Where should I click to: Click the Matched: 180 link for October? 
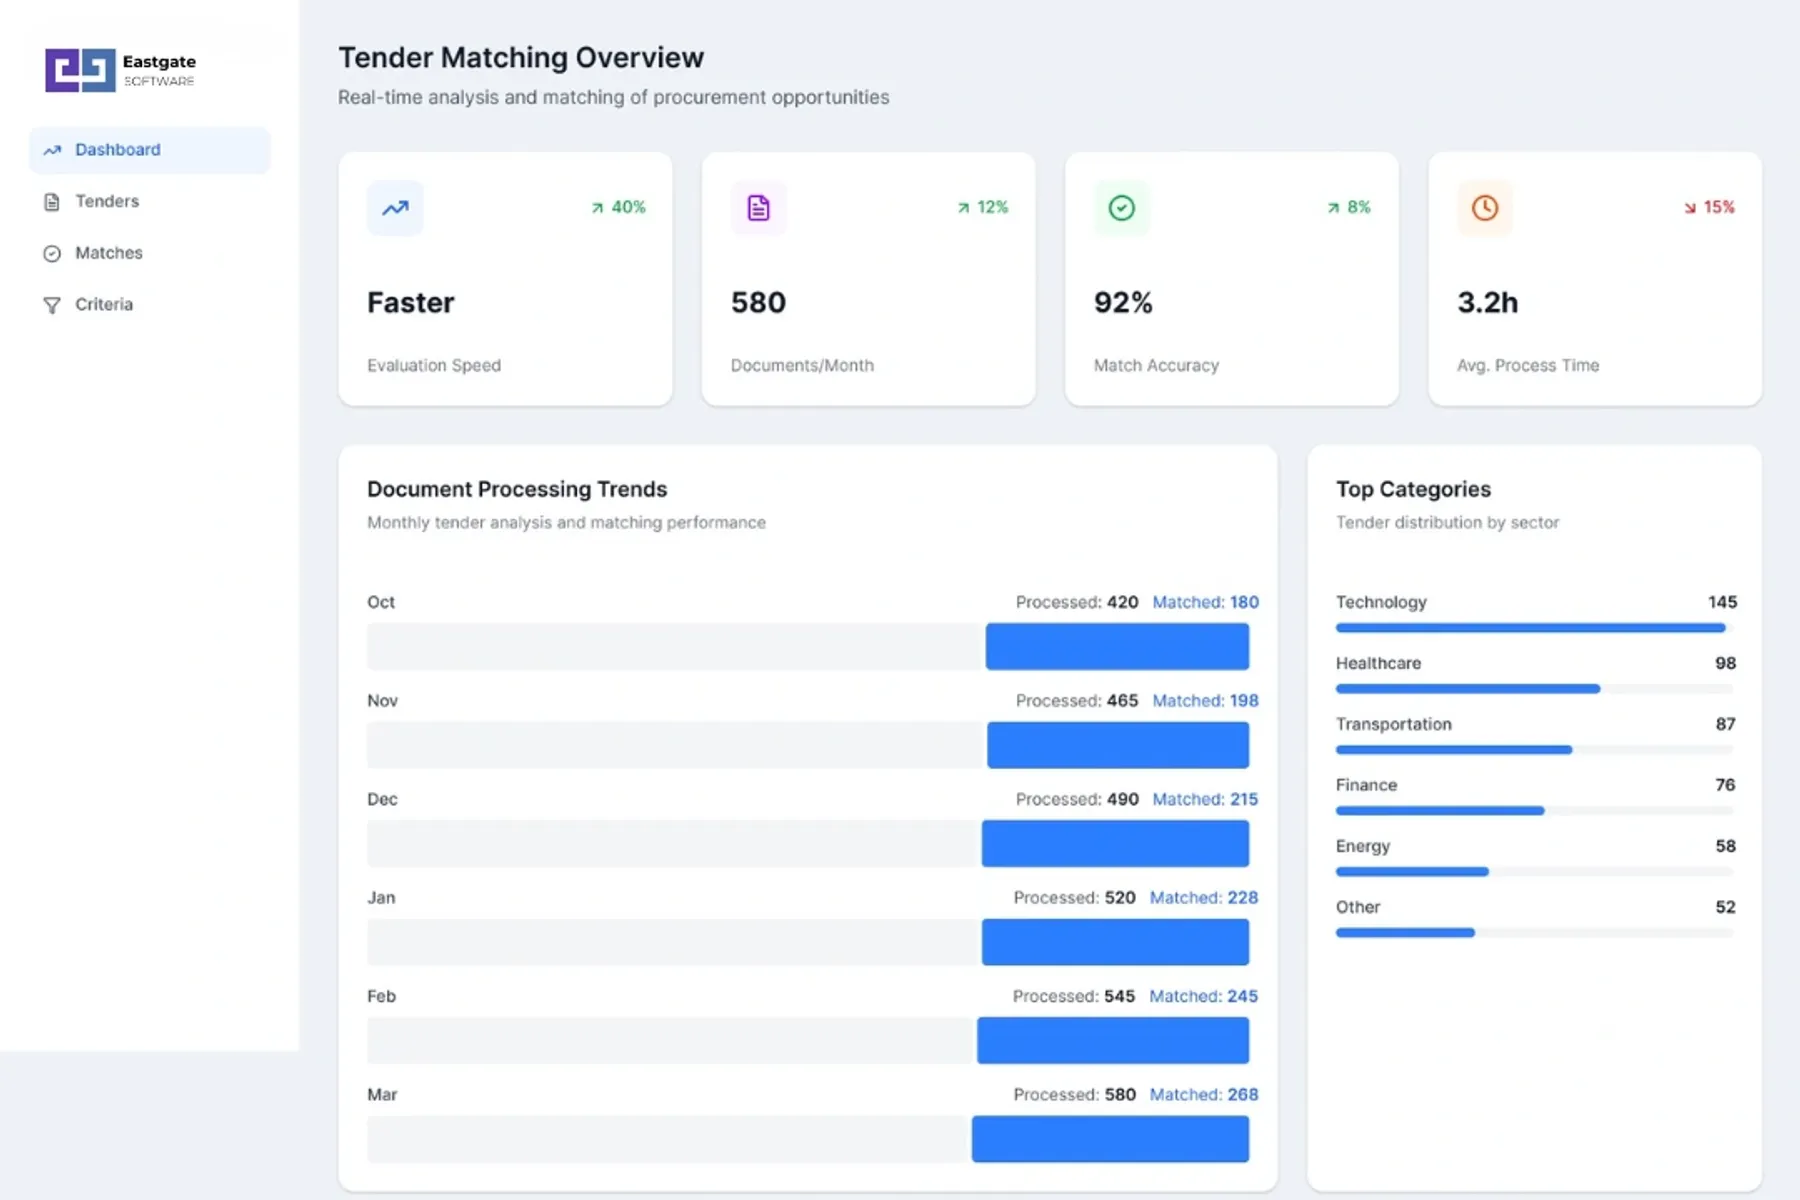(x=1205, y=602)
